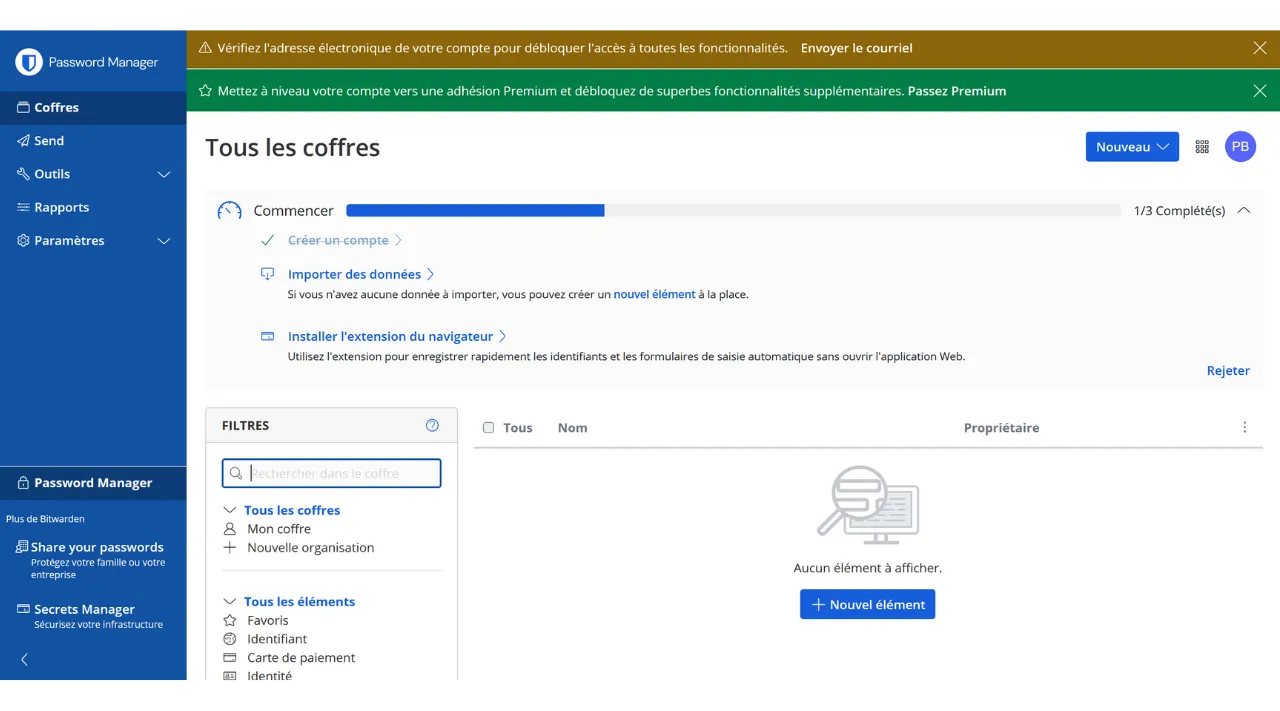1280x711 pixels.
Task: Check the Tous select-all checkbox
Action: click(488, 428)
